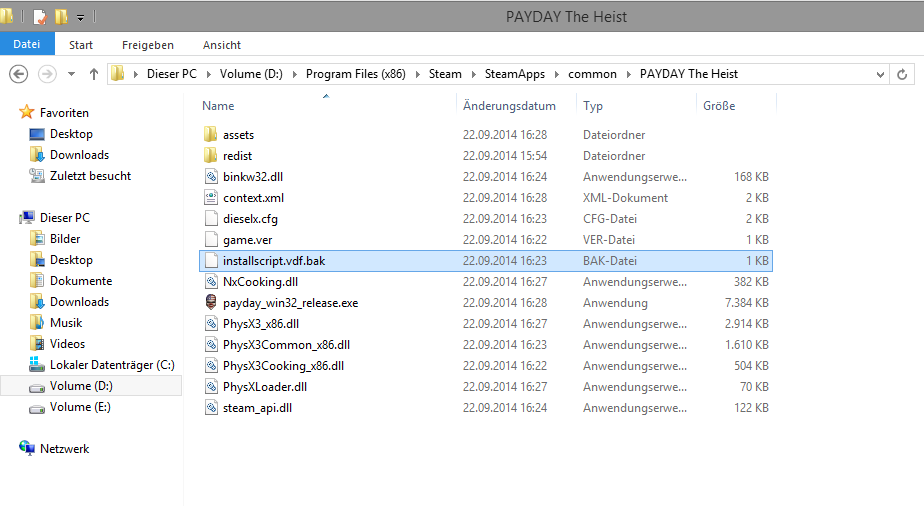Expand address bar history dropdown
The image size is (924, 506).
tap(880, 74)
